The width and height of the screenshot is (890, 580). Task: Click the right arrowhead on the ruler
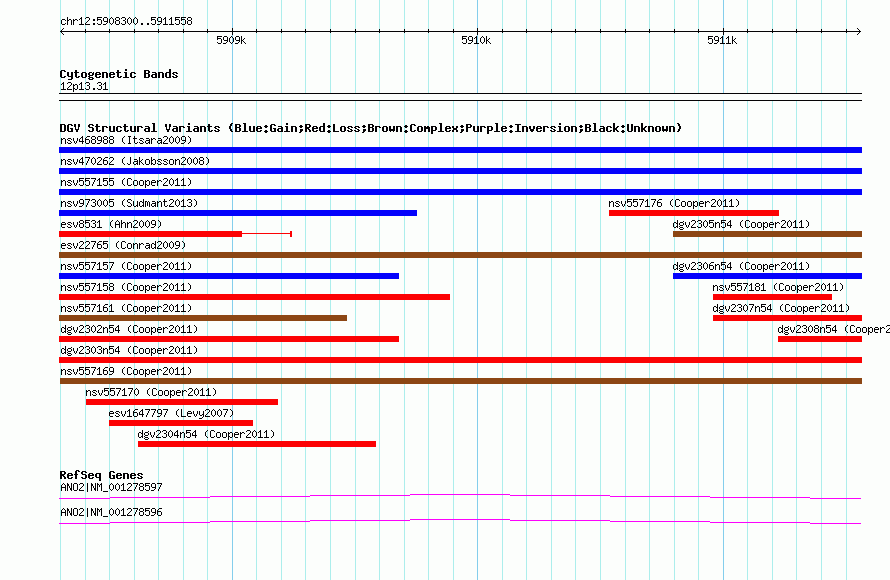(x=859, y=32)
